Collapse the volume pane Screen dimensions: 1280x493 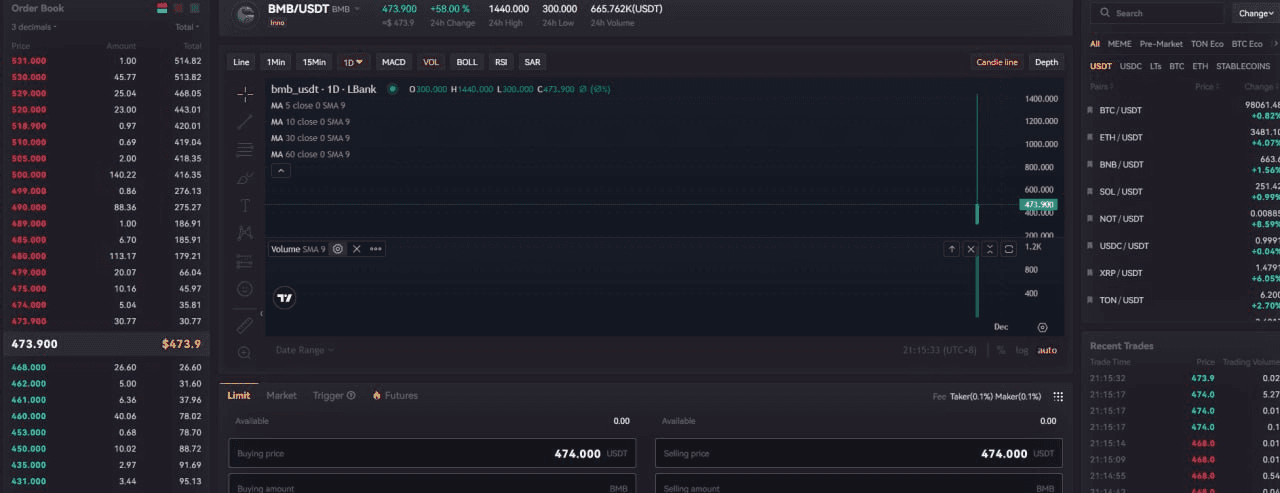(x=990, y=249)
